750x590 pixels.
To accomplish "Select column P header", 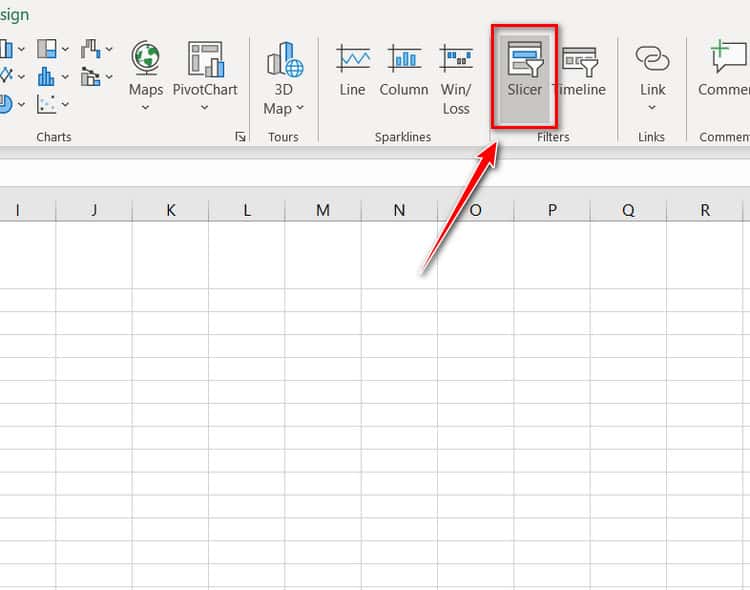I will click(552, 210).
